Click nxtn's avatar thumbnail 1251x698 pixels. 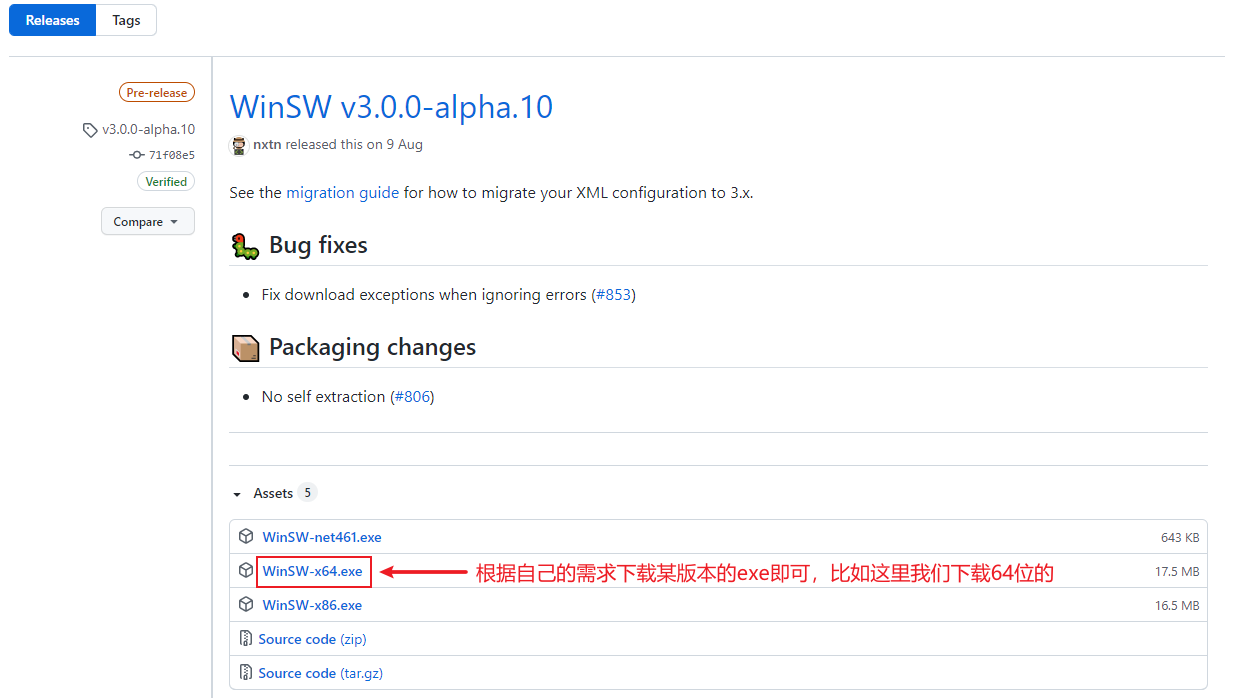239,145
